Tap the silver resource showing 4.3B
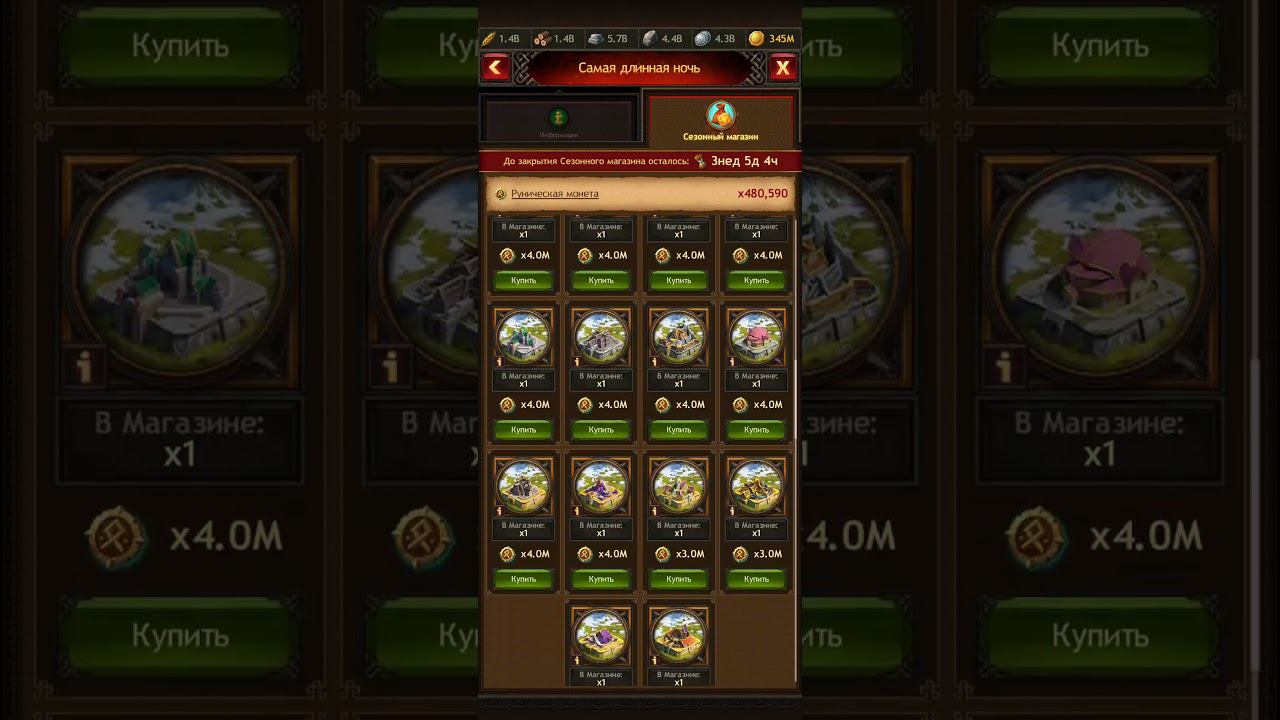 pyautogui.click(x=714, y=39)
